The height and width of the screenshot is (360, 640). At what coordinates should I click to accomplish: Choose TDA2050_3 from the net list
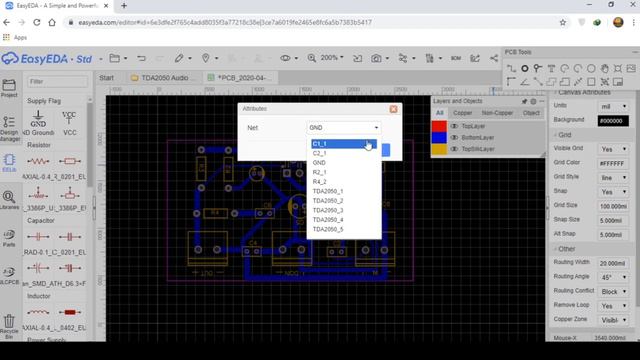pyautogui.click(x=344, y=210)
